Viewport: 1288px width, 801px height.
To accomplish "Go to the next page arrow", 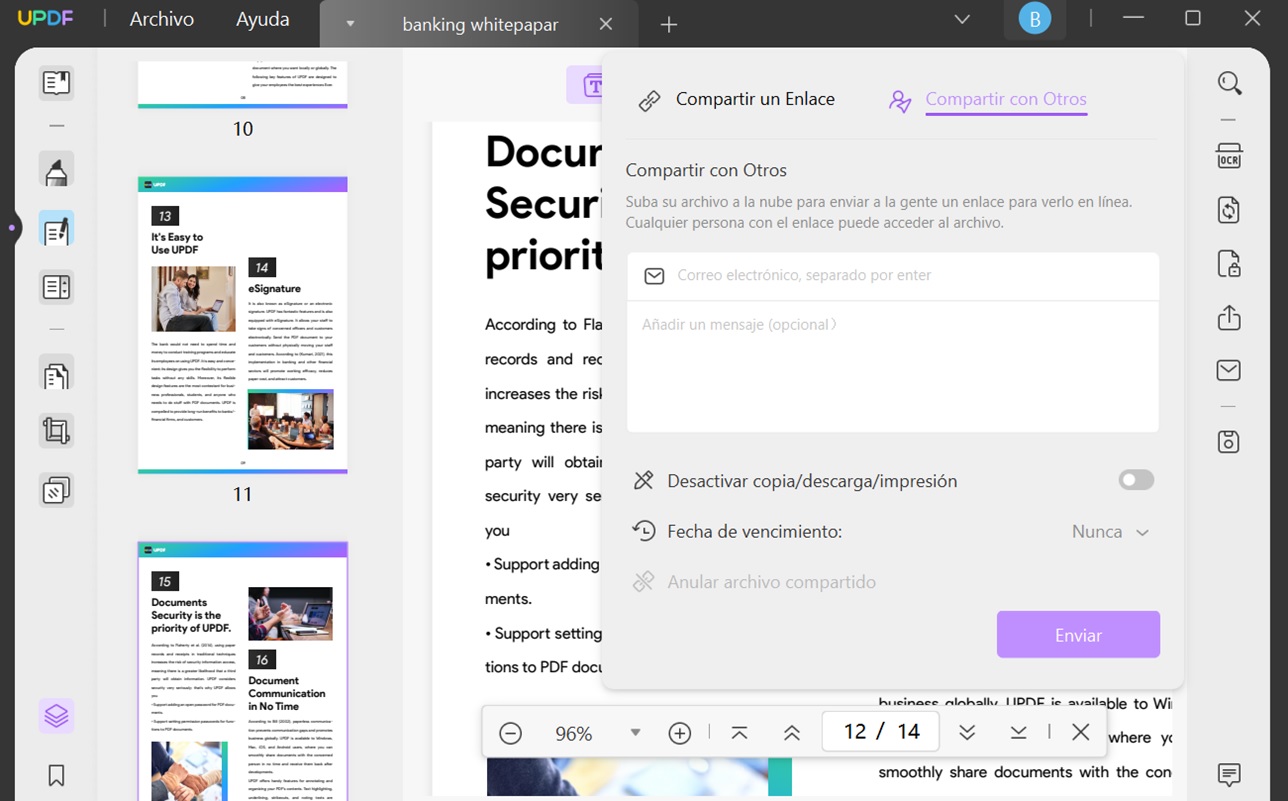I will [967, 733].
